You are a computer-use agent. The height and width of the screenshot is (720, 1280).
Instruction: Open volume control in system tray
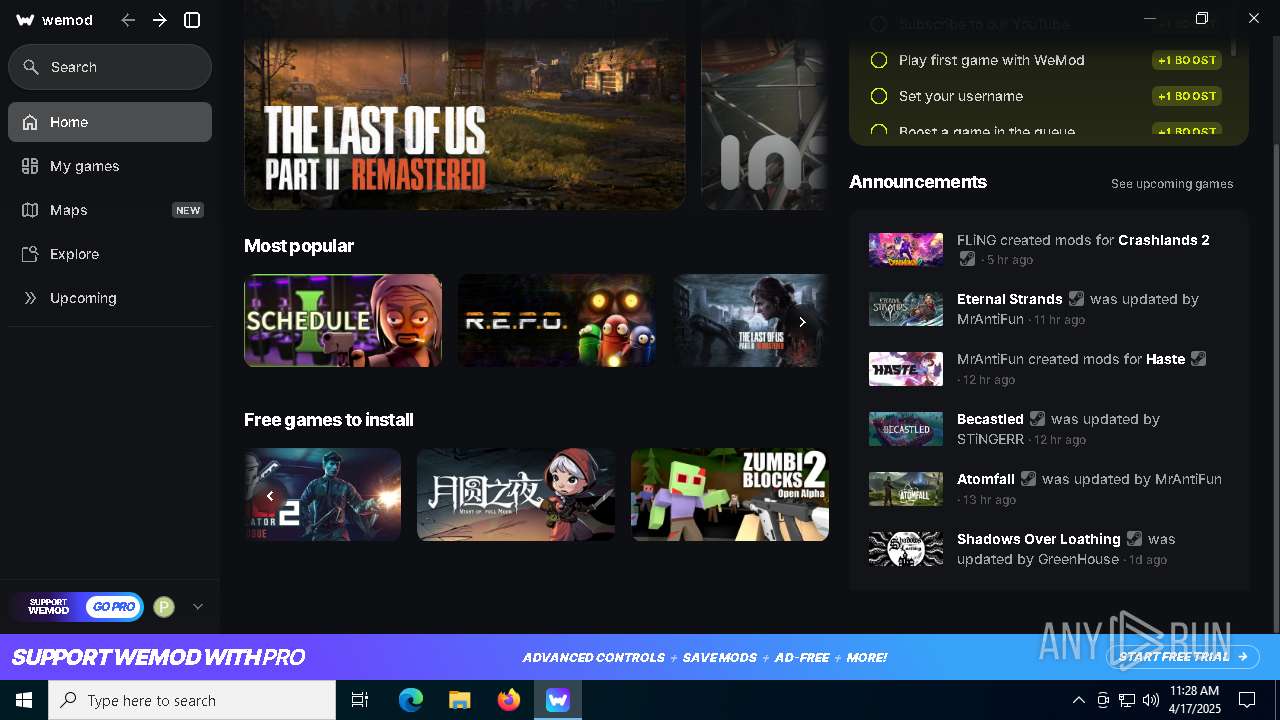(x=1151, y=700)
